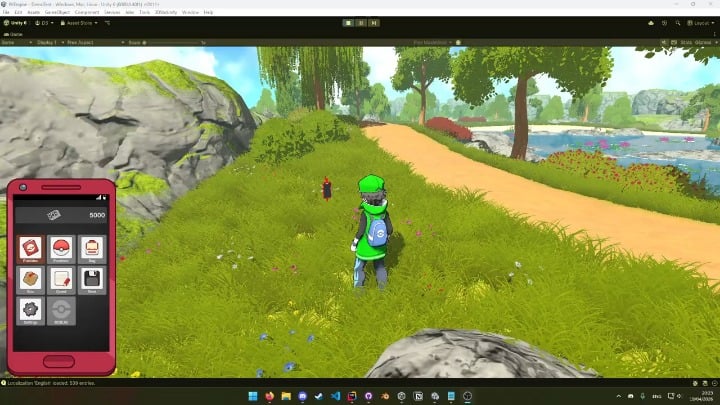Click the localization loaded status bar message
This screenshot has width=720, height=405.
(51, 383)
